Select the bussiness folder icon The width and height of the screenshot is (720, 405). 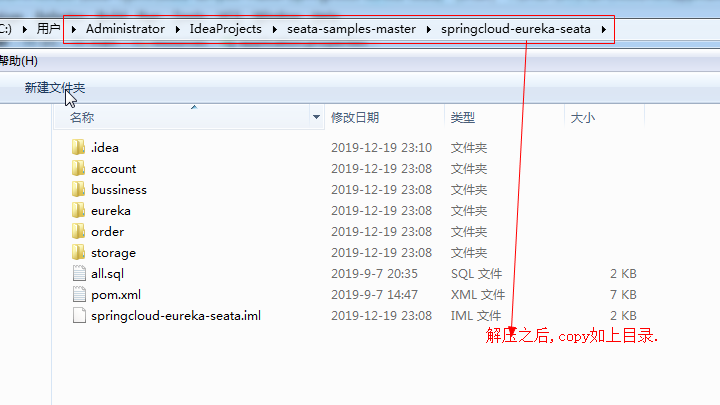79,190
